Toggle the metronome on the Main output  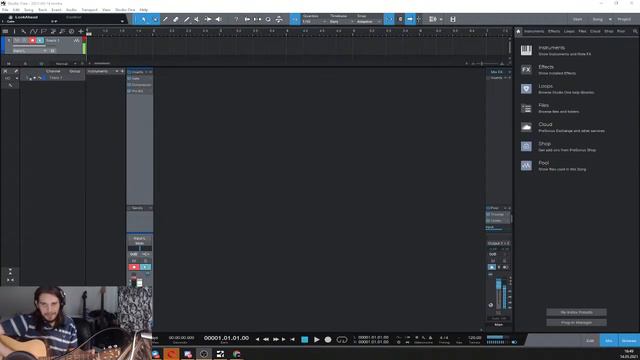coord(492,267)
